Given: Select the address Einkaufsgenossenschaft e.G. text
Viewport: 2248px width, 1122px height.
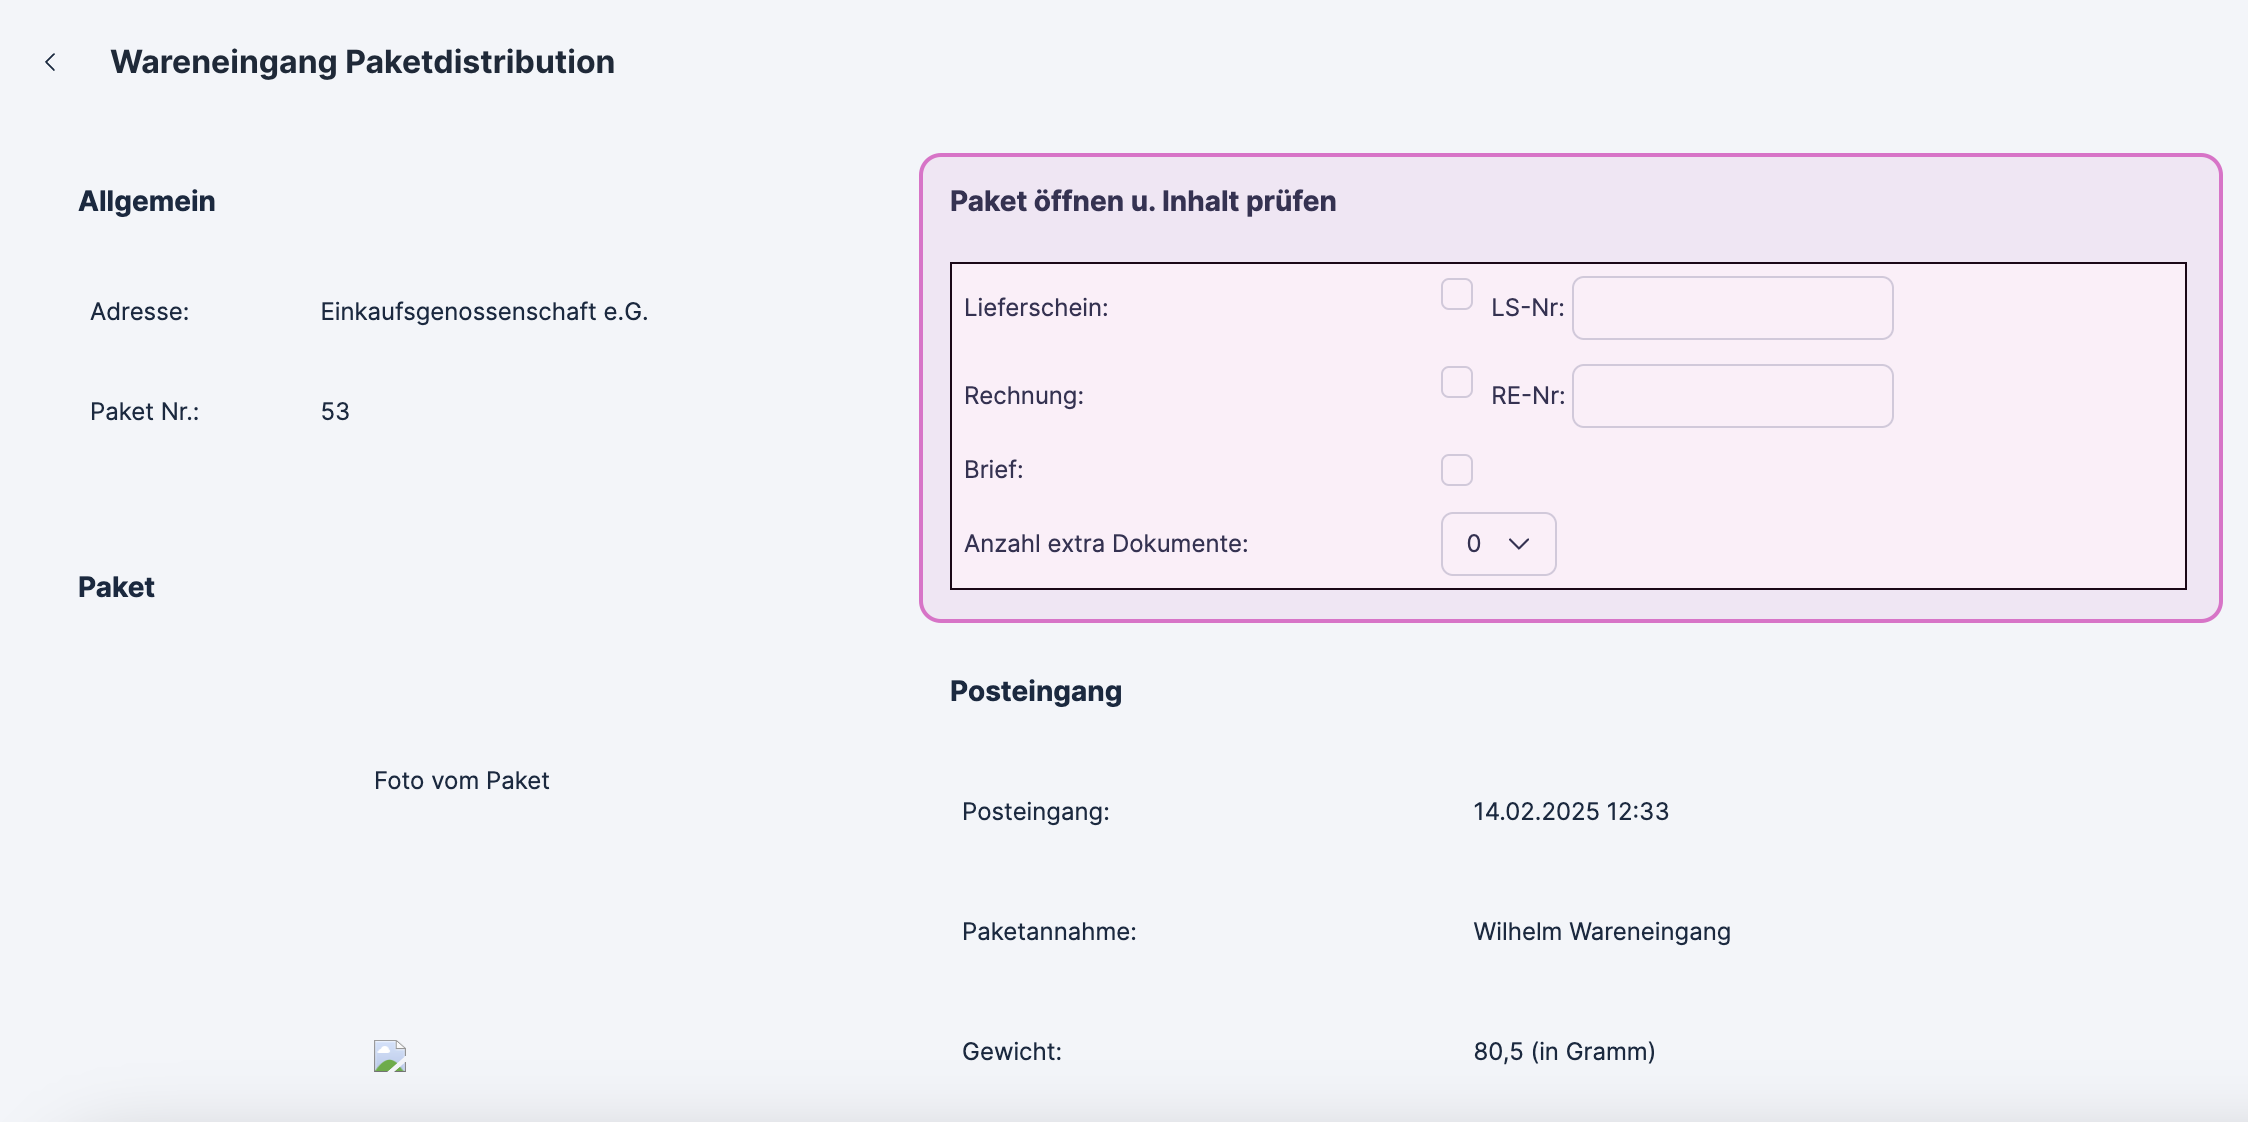Looking at the screenshot, I should [x=484, y=312].
